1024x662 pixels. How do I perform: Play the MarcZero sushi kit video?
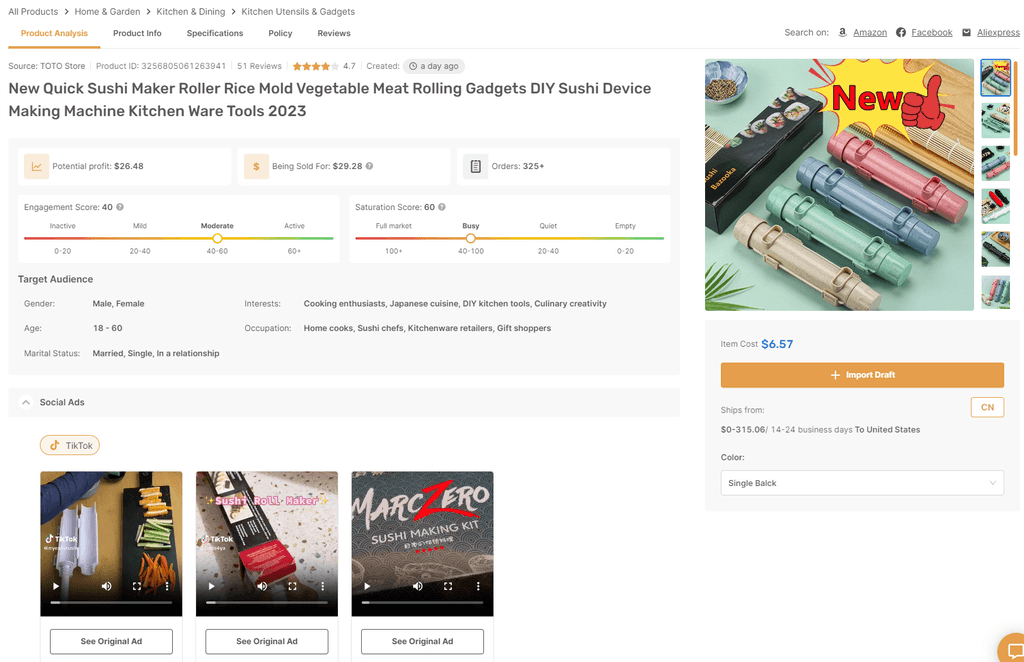point(366,586)
